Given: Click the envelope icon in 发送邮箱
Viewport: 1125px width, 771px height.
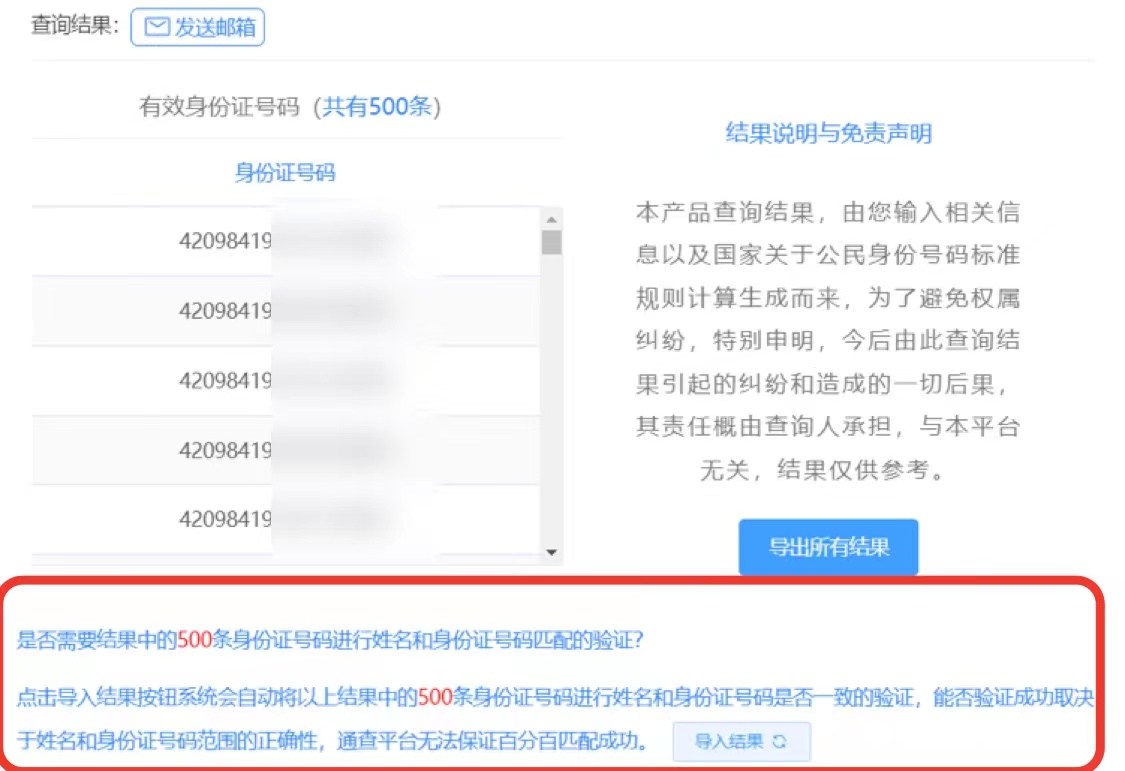Looking at the screenshot, I should click(157, 27).
